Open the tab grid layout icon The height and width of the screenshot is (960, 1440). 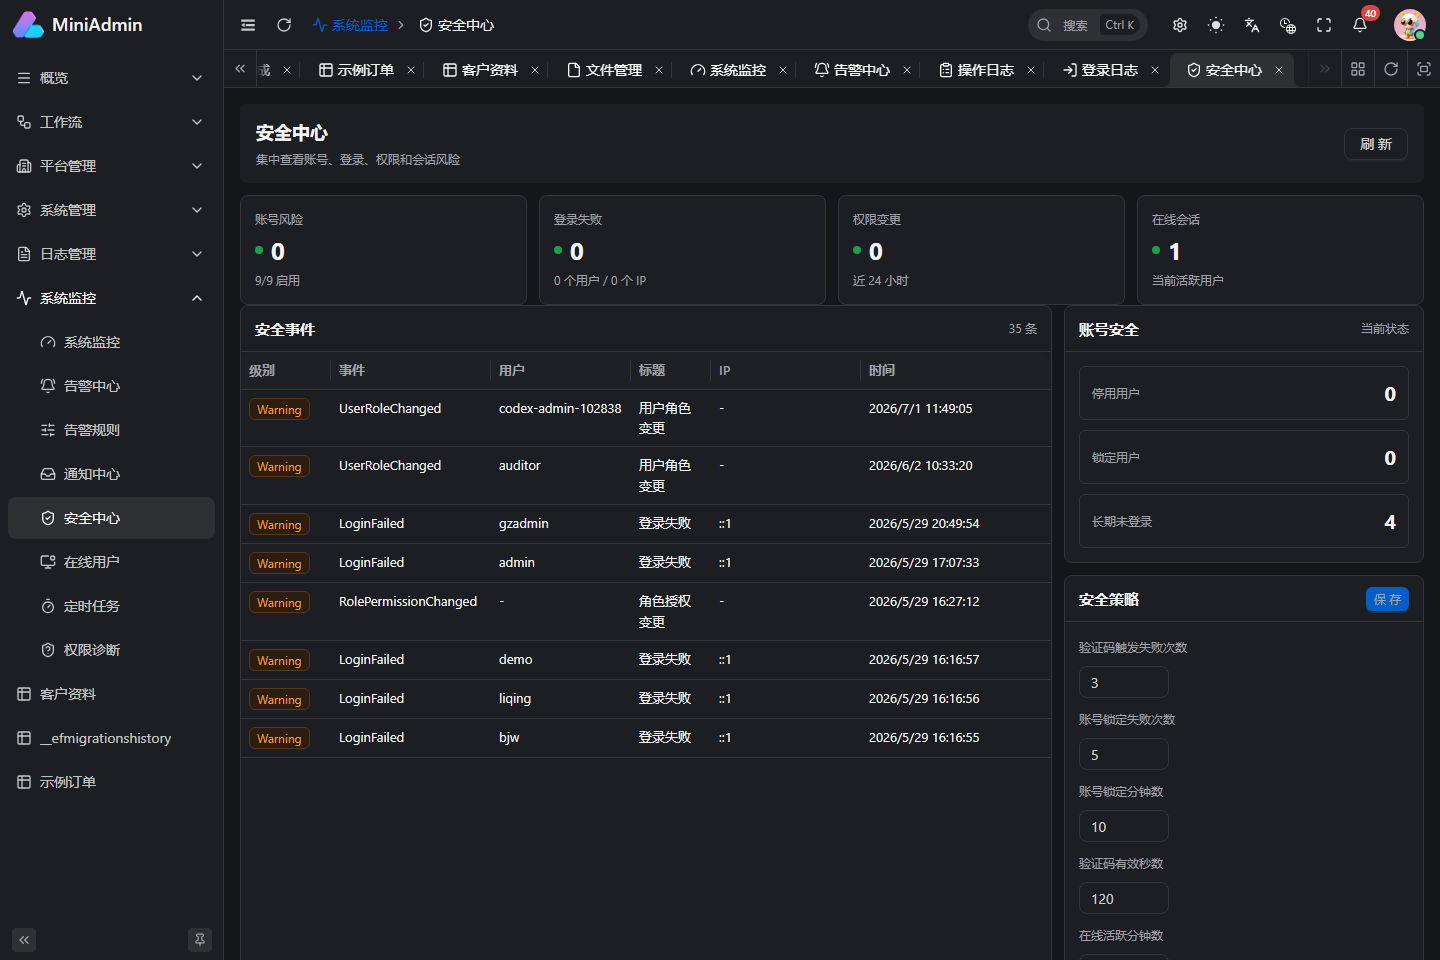tap(1358, 69)
